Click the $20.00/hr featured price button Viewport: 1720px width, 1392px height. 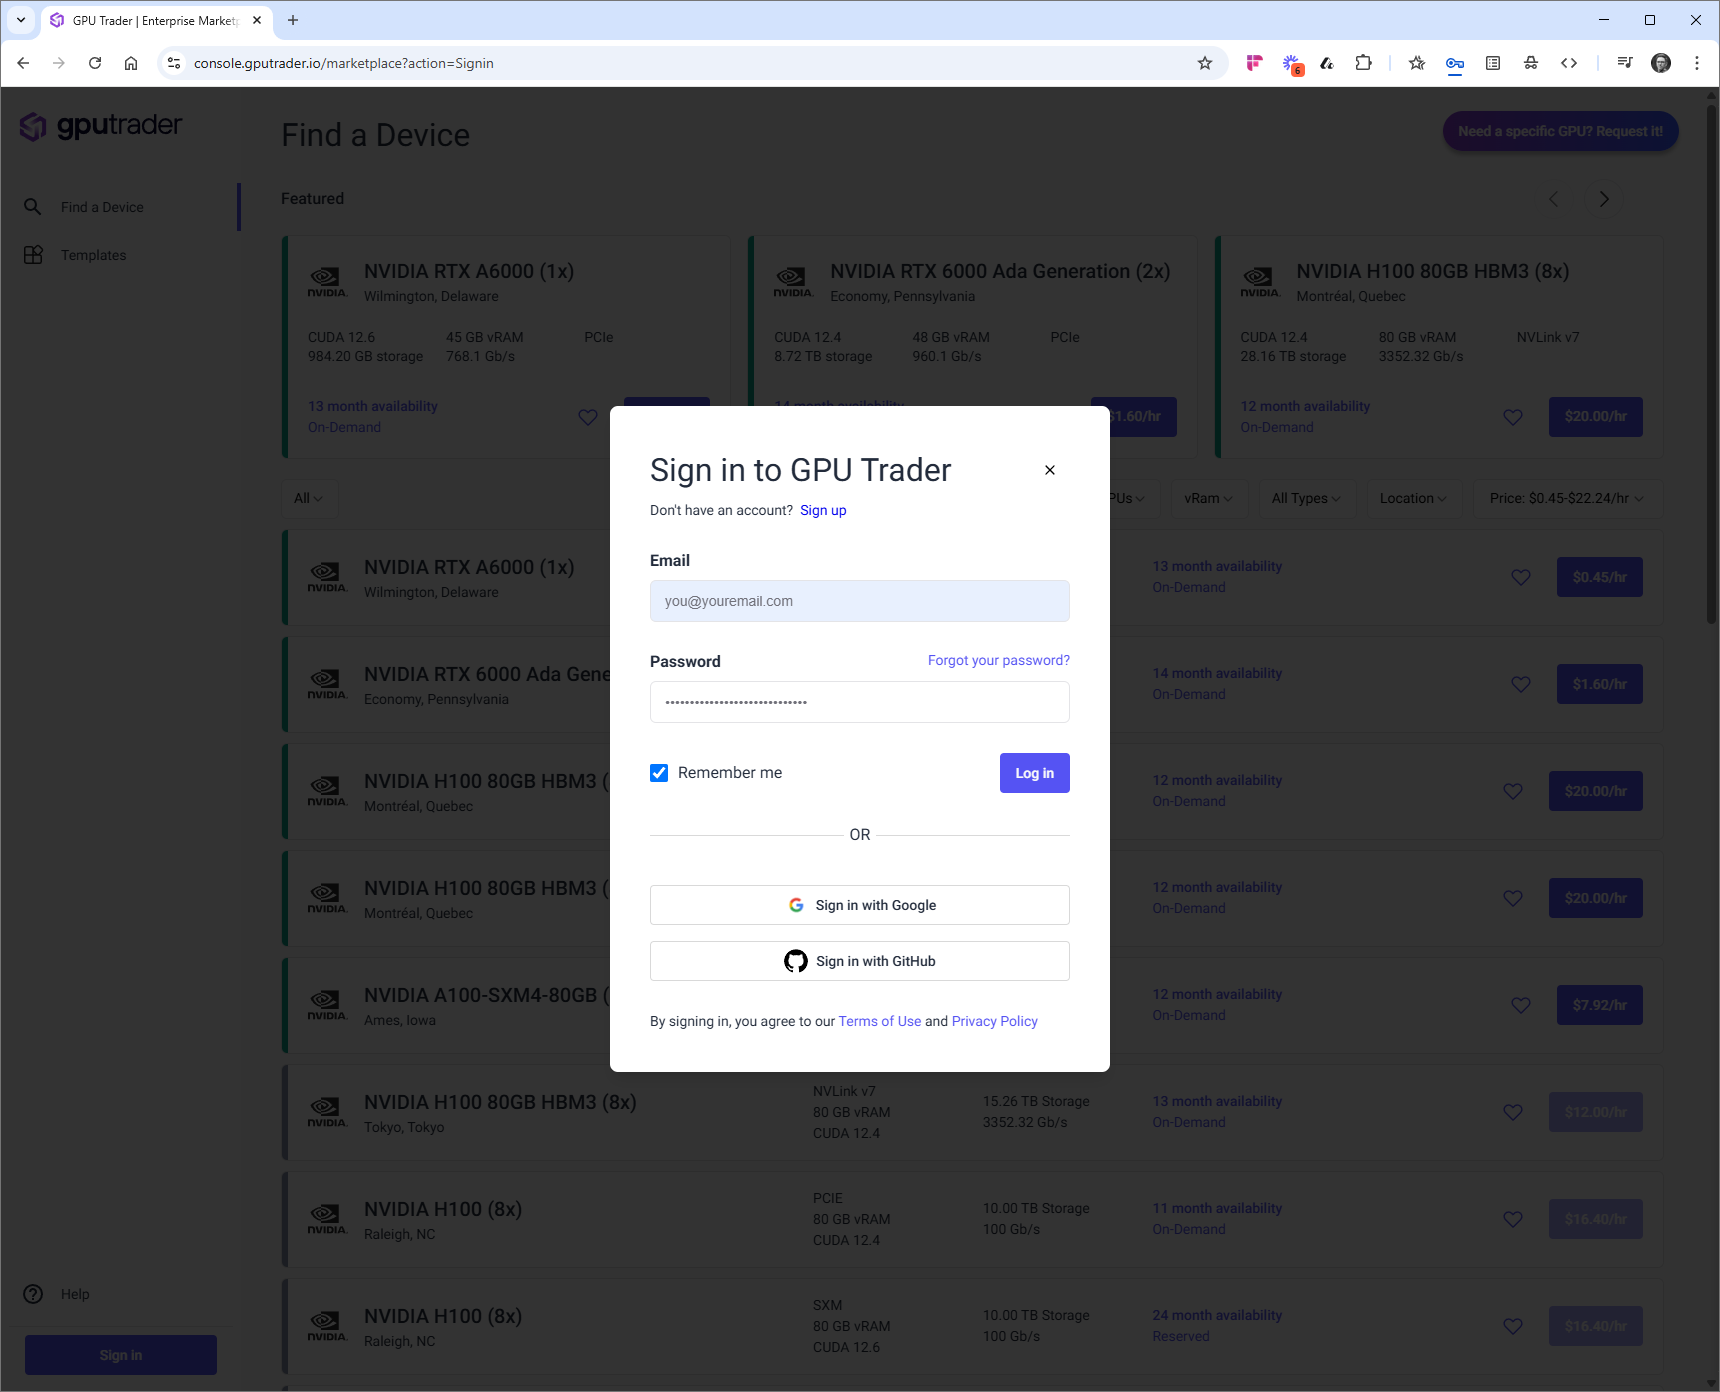coord(1596,417)
